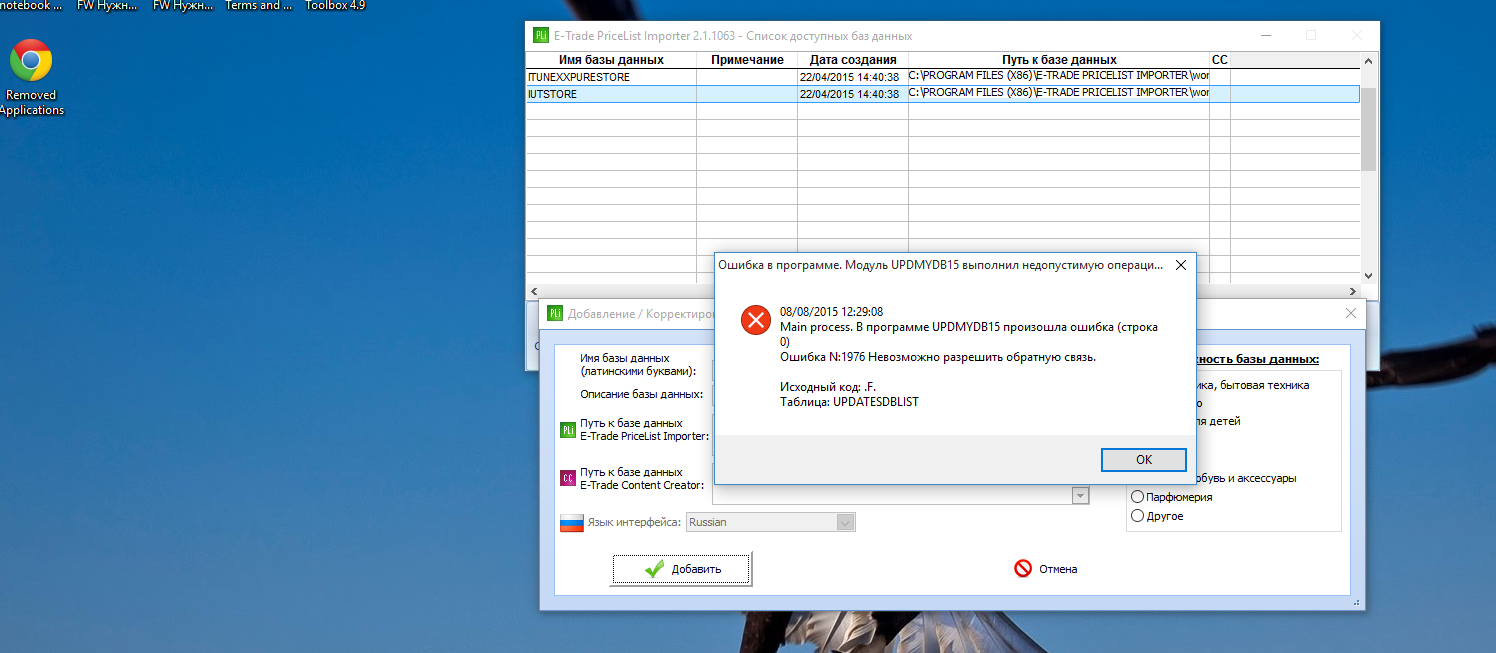Click the notebook desktop label
1496x653 pixels.
click(x=33, y=5)
